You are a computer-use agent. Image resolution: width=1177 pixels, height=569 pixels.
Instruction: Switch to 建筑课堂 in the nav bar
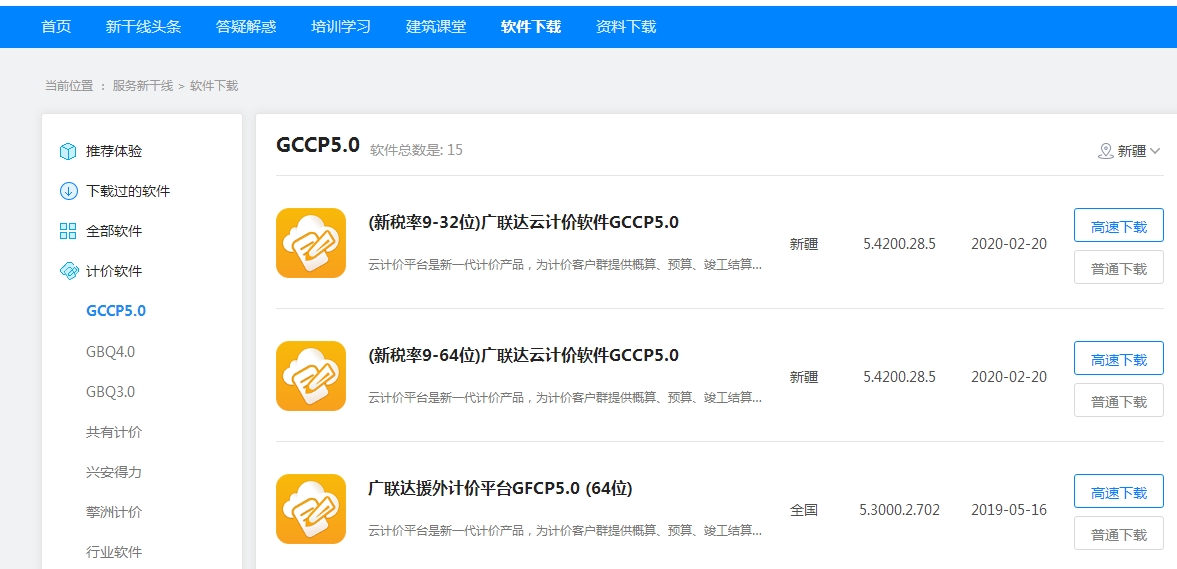[x=436, y=26]
